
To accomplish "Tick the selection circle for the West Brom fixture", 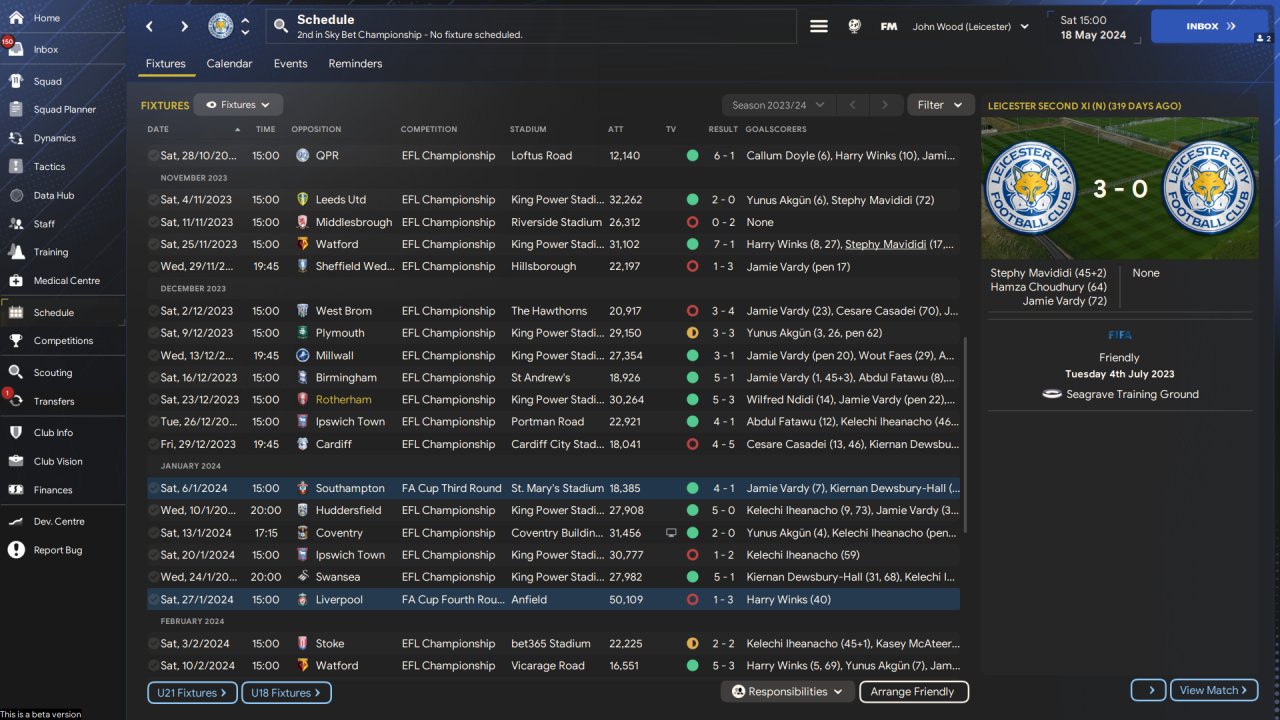I will click(x=153, y=311).
